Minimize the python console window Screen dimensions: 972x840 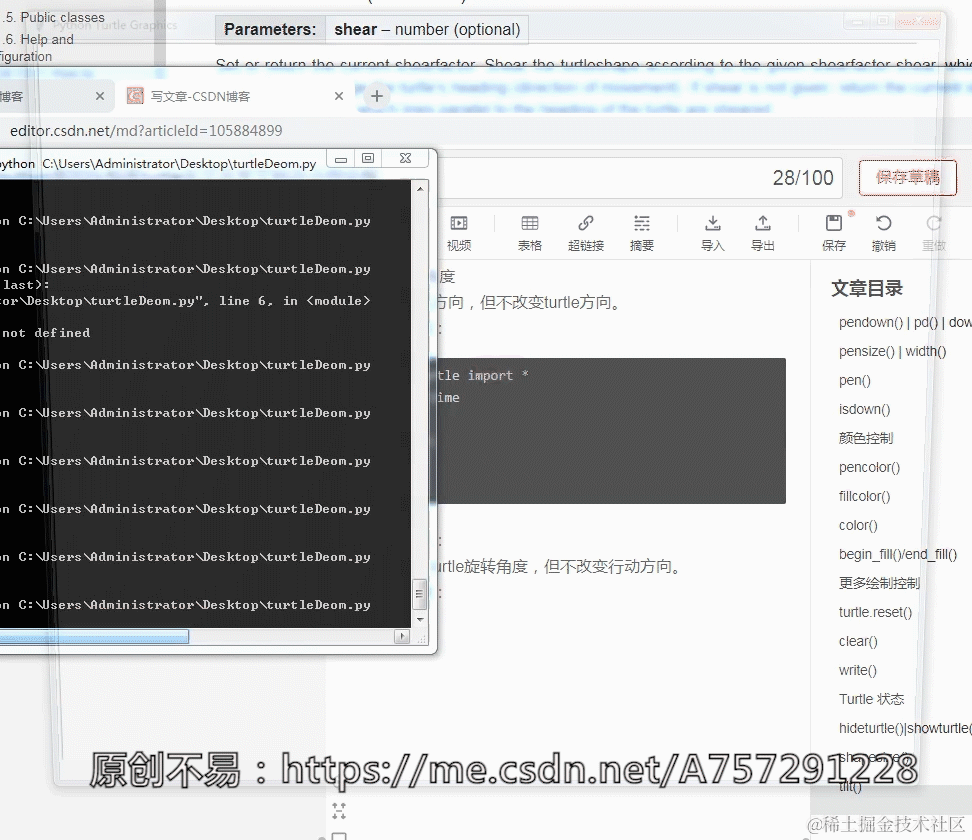click(x=340, y=159)
